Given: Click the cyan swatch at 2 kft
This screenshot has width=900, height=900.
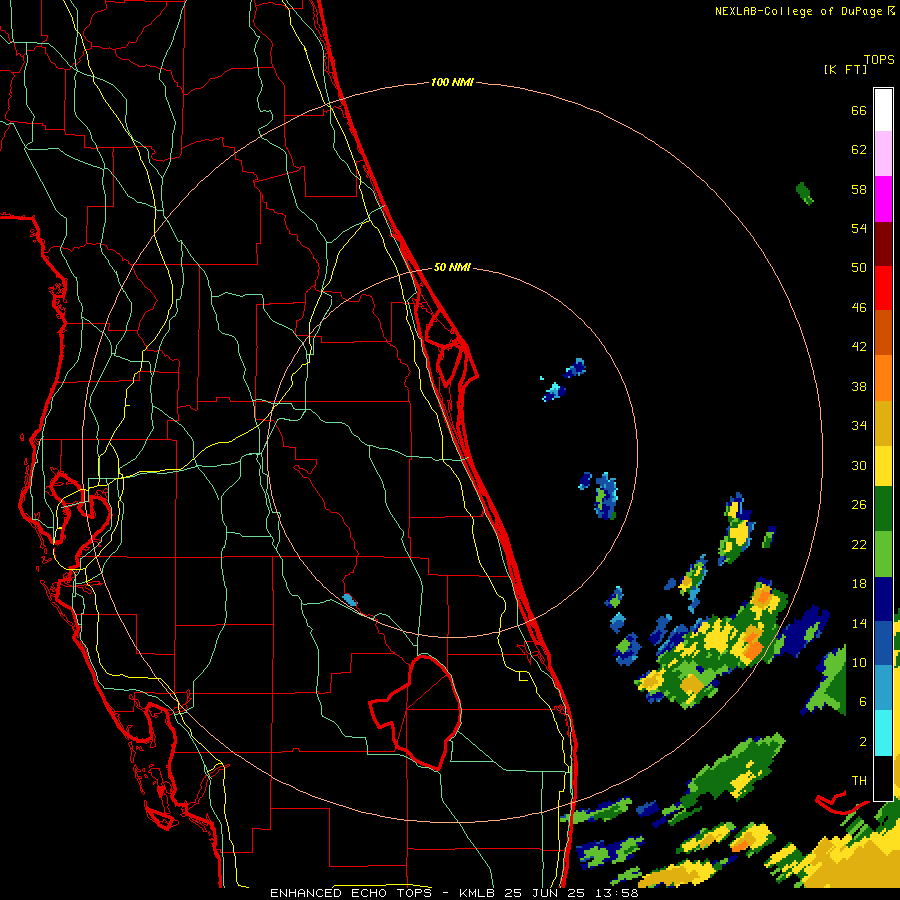Looking at the screenshot, I should 883,733.
